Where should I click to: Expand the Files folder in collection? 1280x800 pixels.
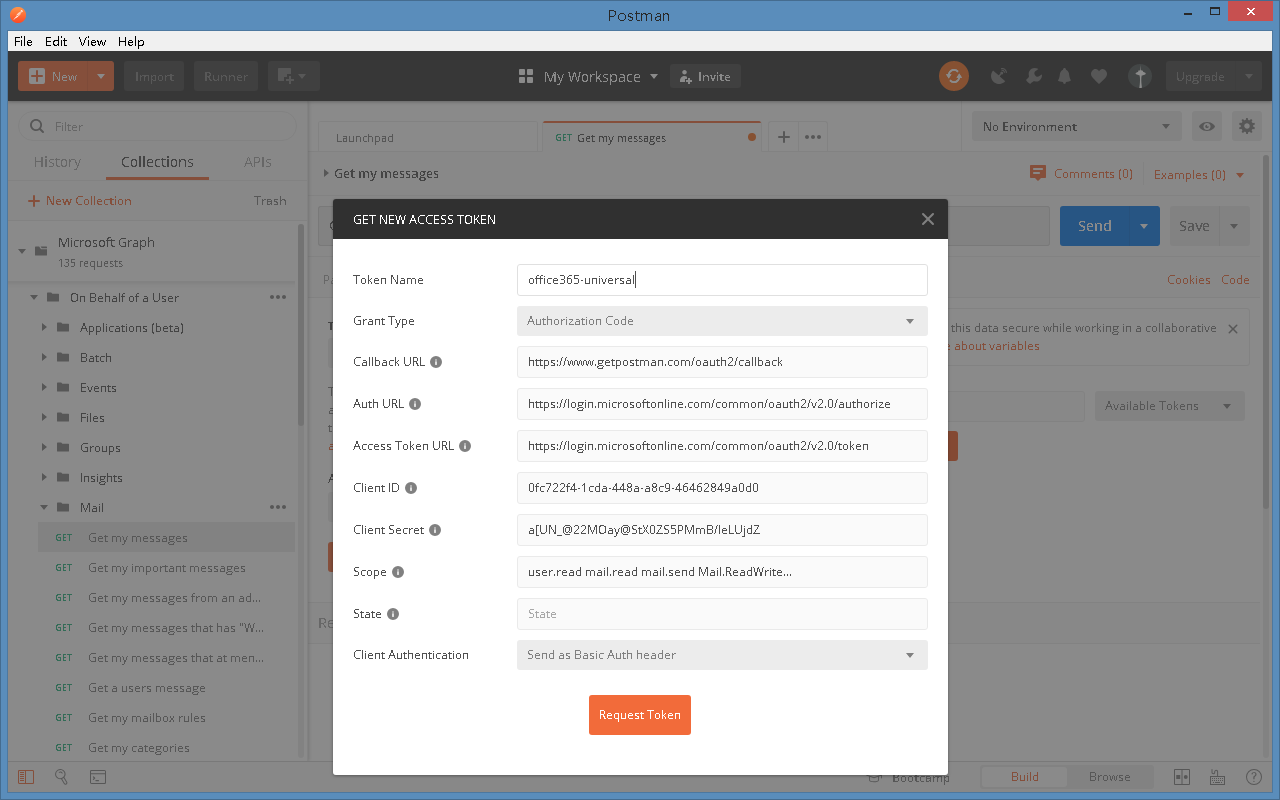(44, 418)
